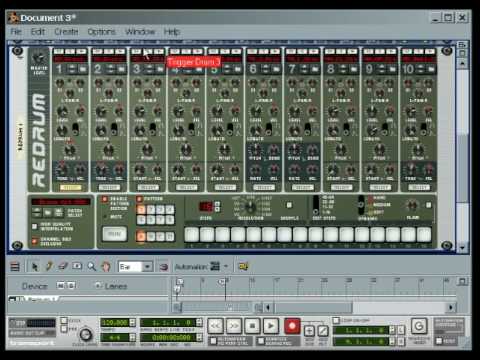Click the yellow follow-song icon in toolbar
This screenshot has width=480, height=360.
(243, 266)
